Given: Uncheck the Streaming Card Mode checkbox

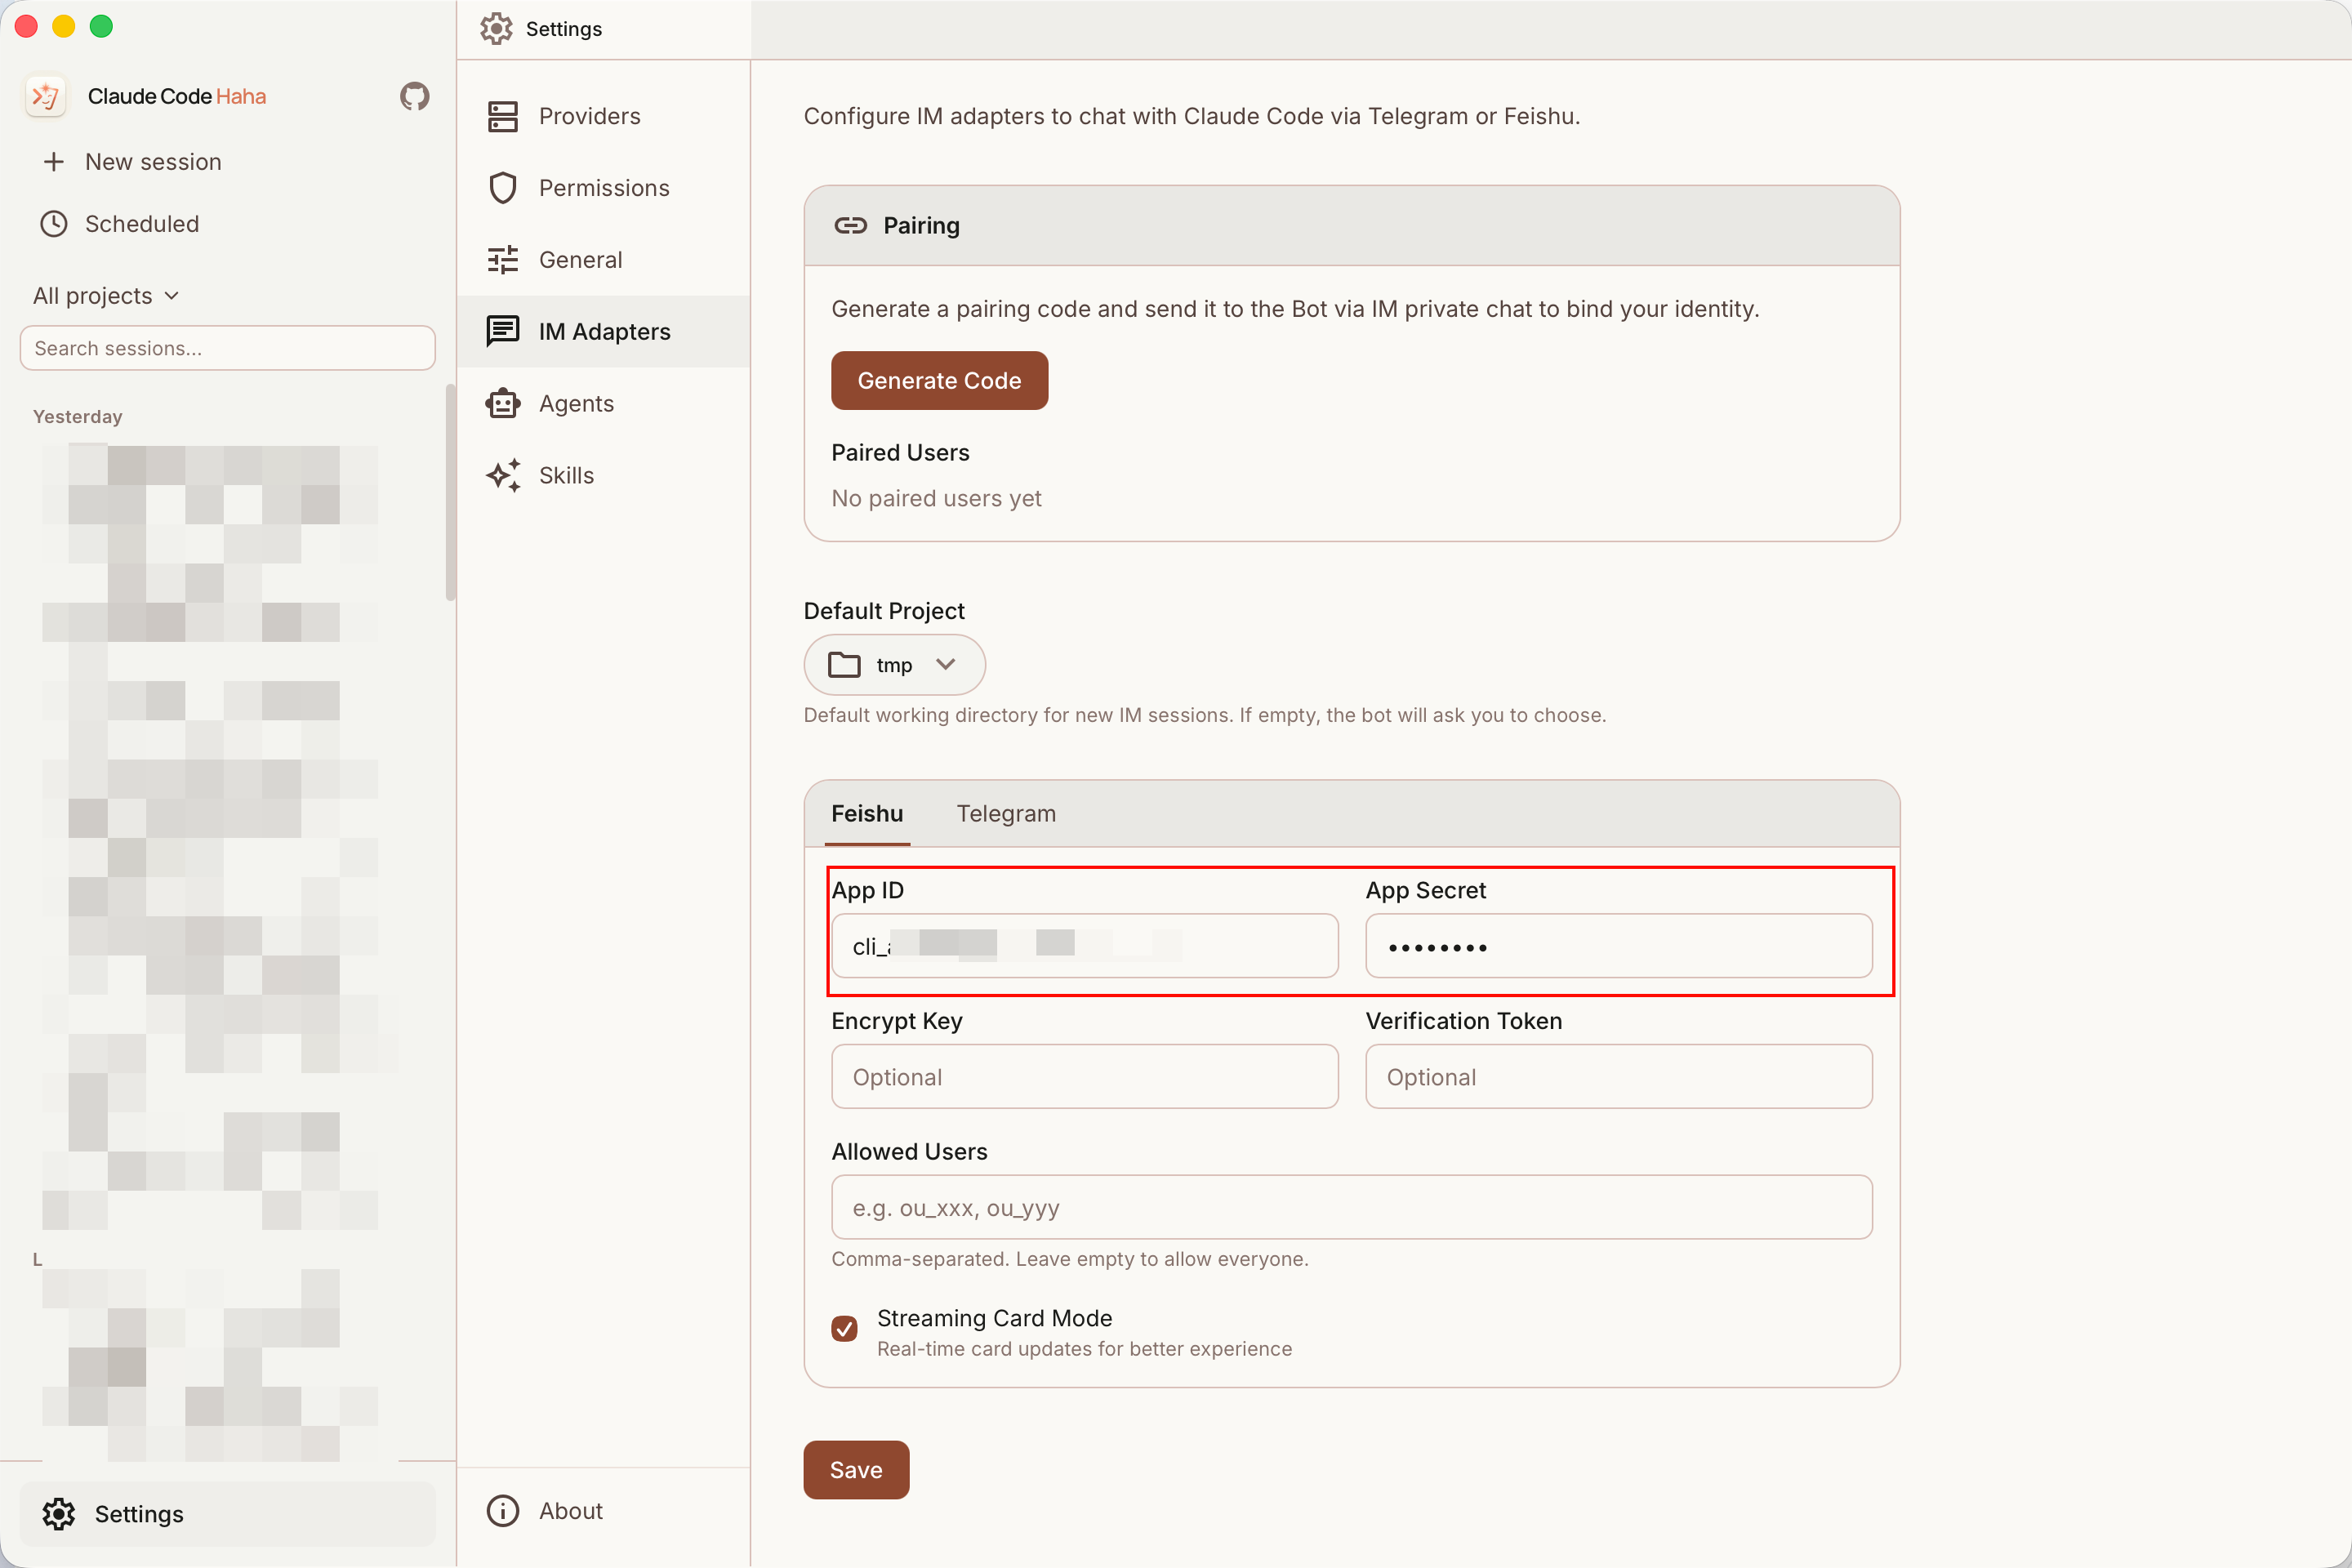Looking at the screenshot, I should pyautogui.click(x=844, y=1328).
